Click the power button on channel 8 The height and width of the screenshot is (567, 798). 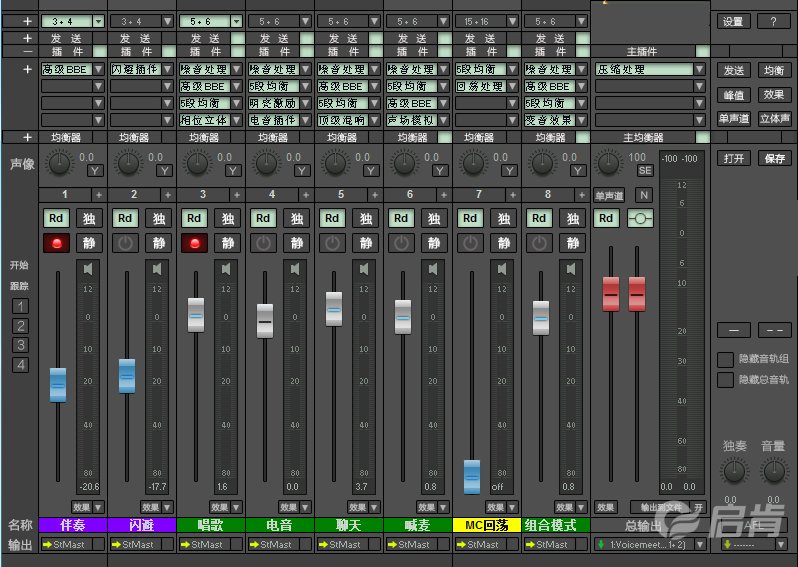(x=539, y=243)
